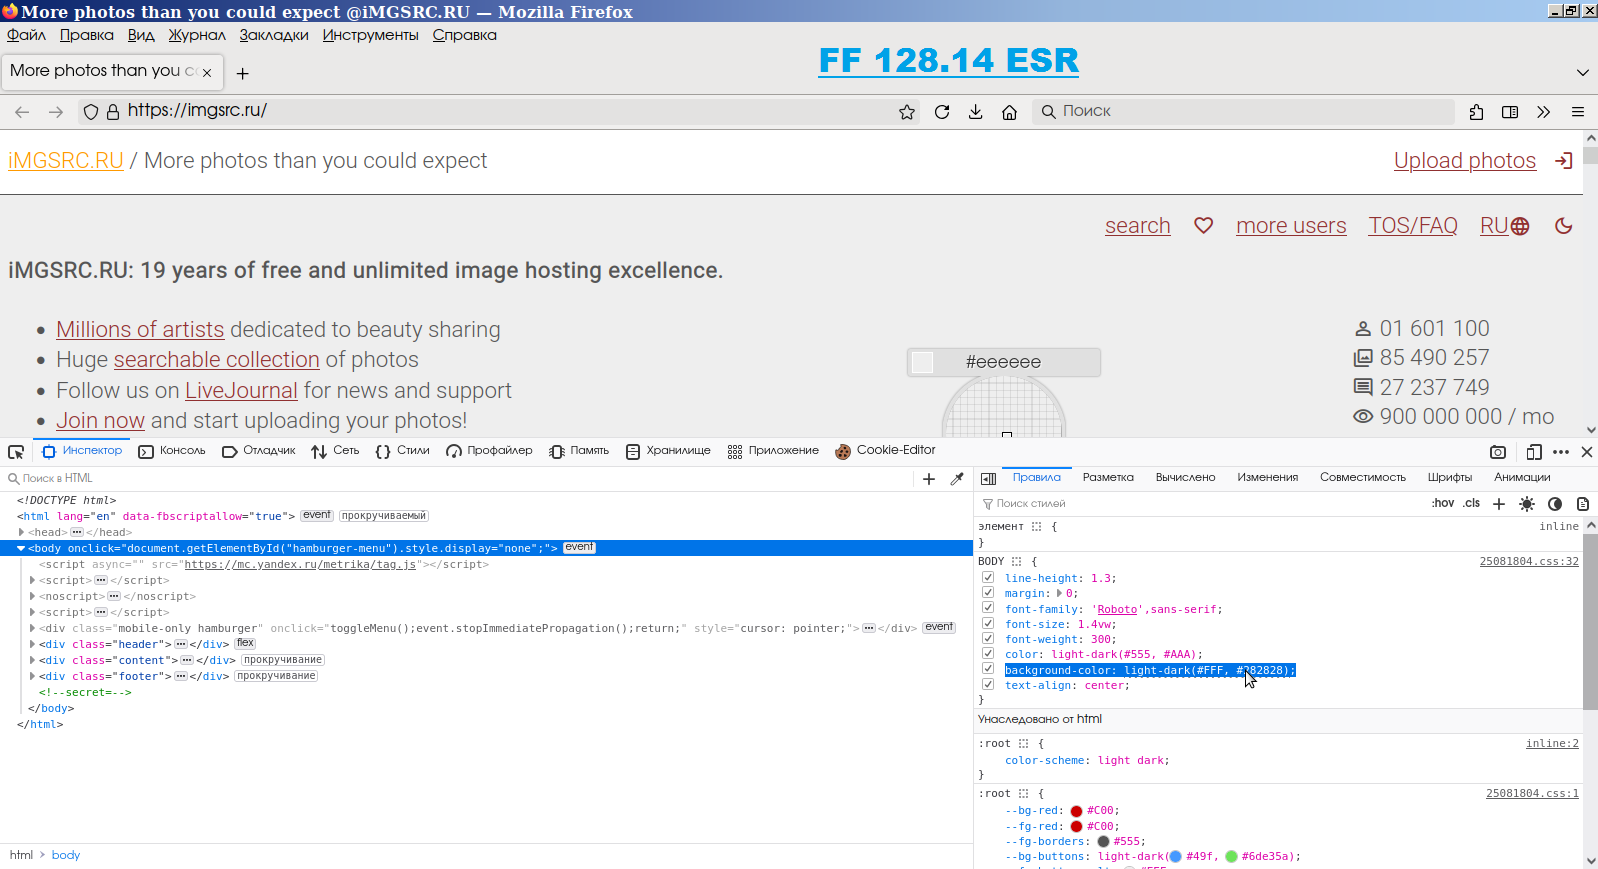
Task: Disable the text-align: center declaration
Action: pos(988,685)
